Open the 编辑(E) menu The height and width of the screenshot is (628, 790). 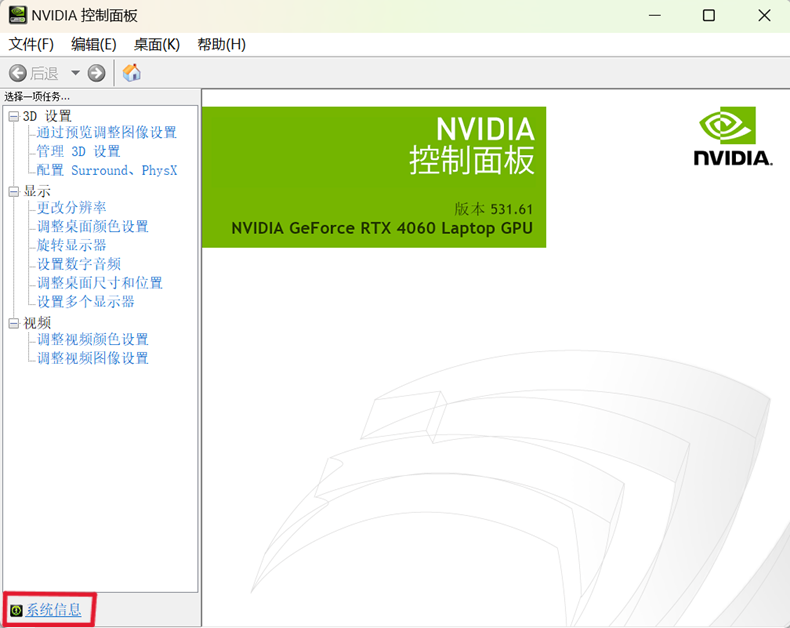94,44
